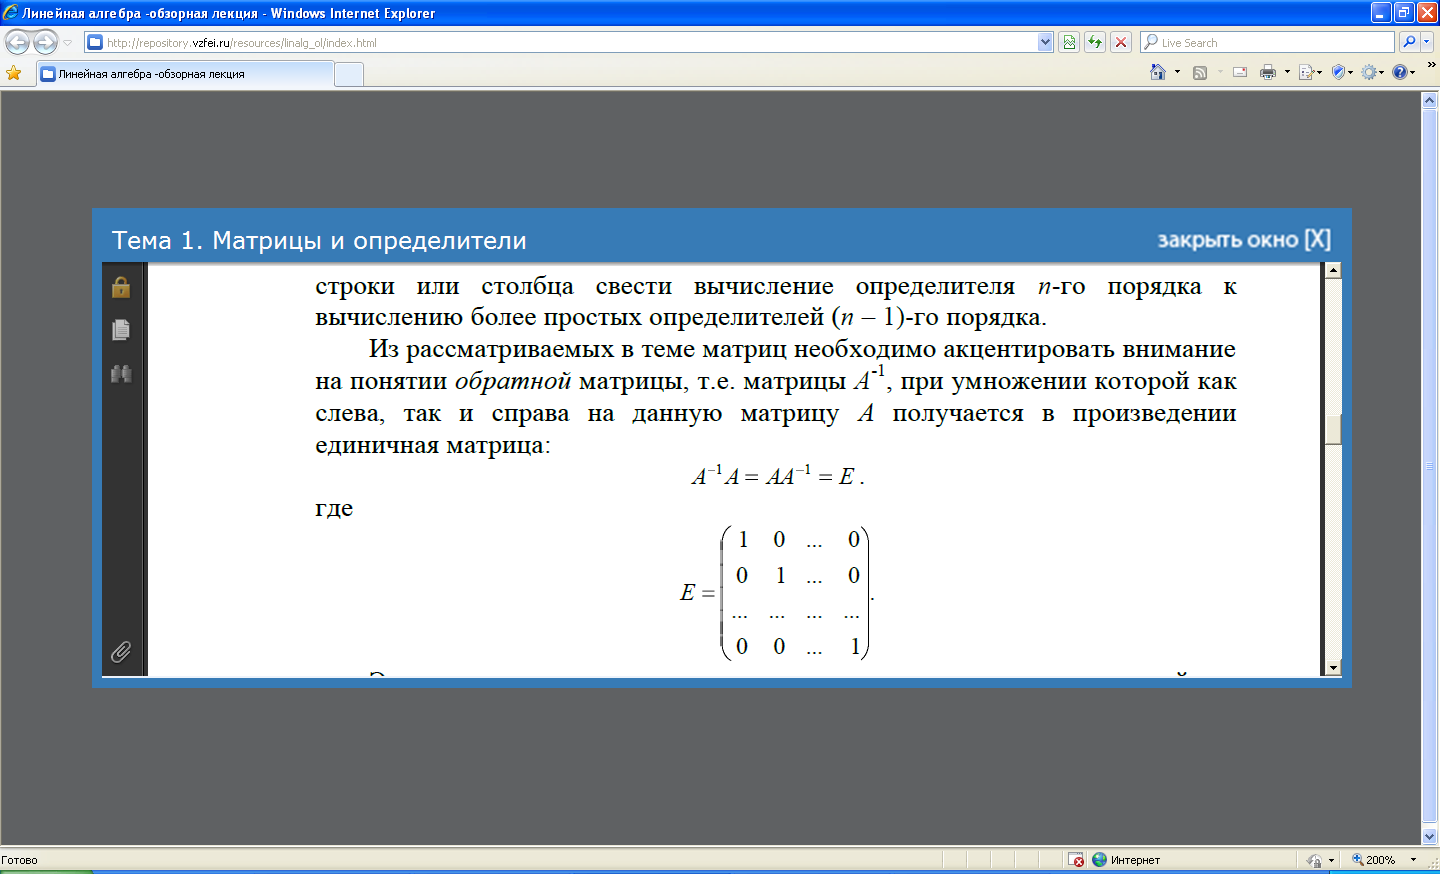
Task: Click the Live Search input box
Action: 1267,43
